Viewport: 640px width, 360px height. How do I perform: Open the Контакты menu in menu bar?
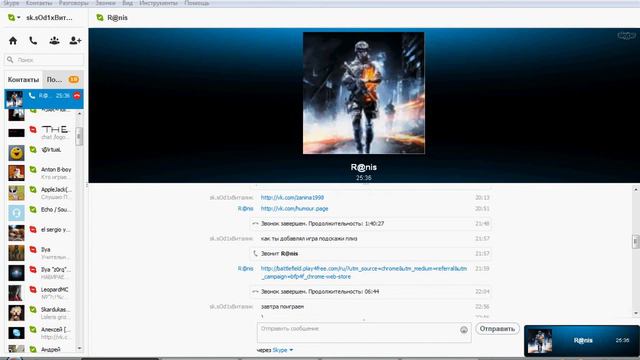point(39,3)
